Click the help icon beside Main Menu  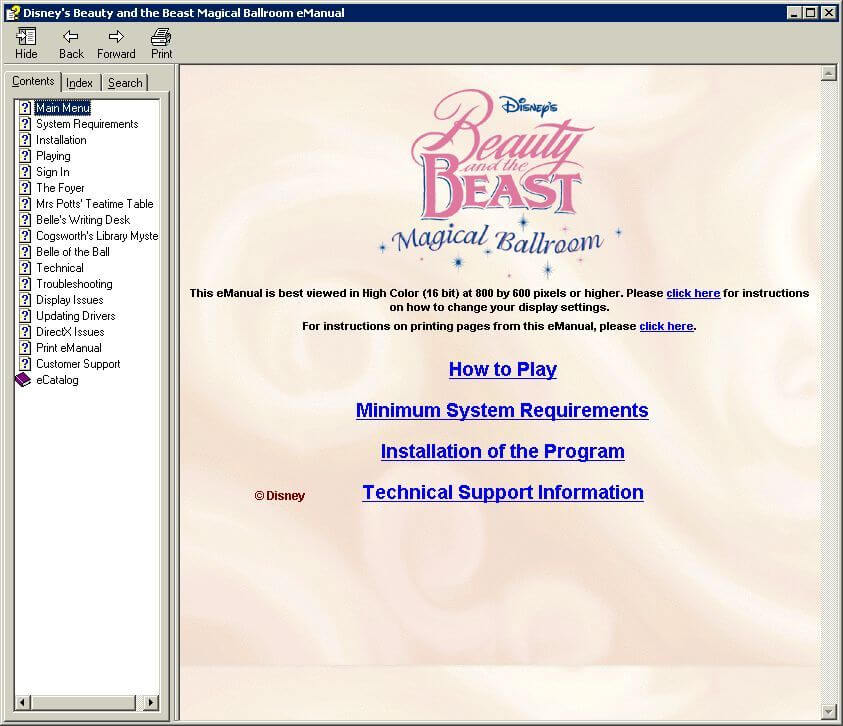(25, 108)
